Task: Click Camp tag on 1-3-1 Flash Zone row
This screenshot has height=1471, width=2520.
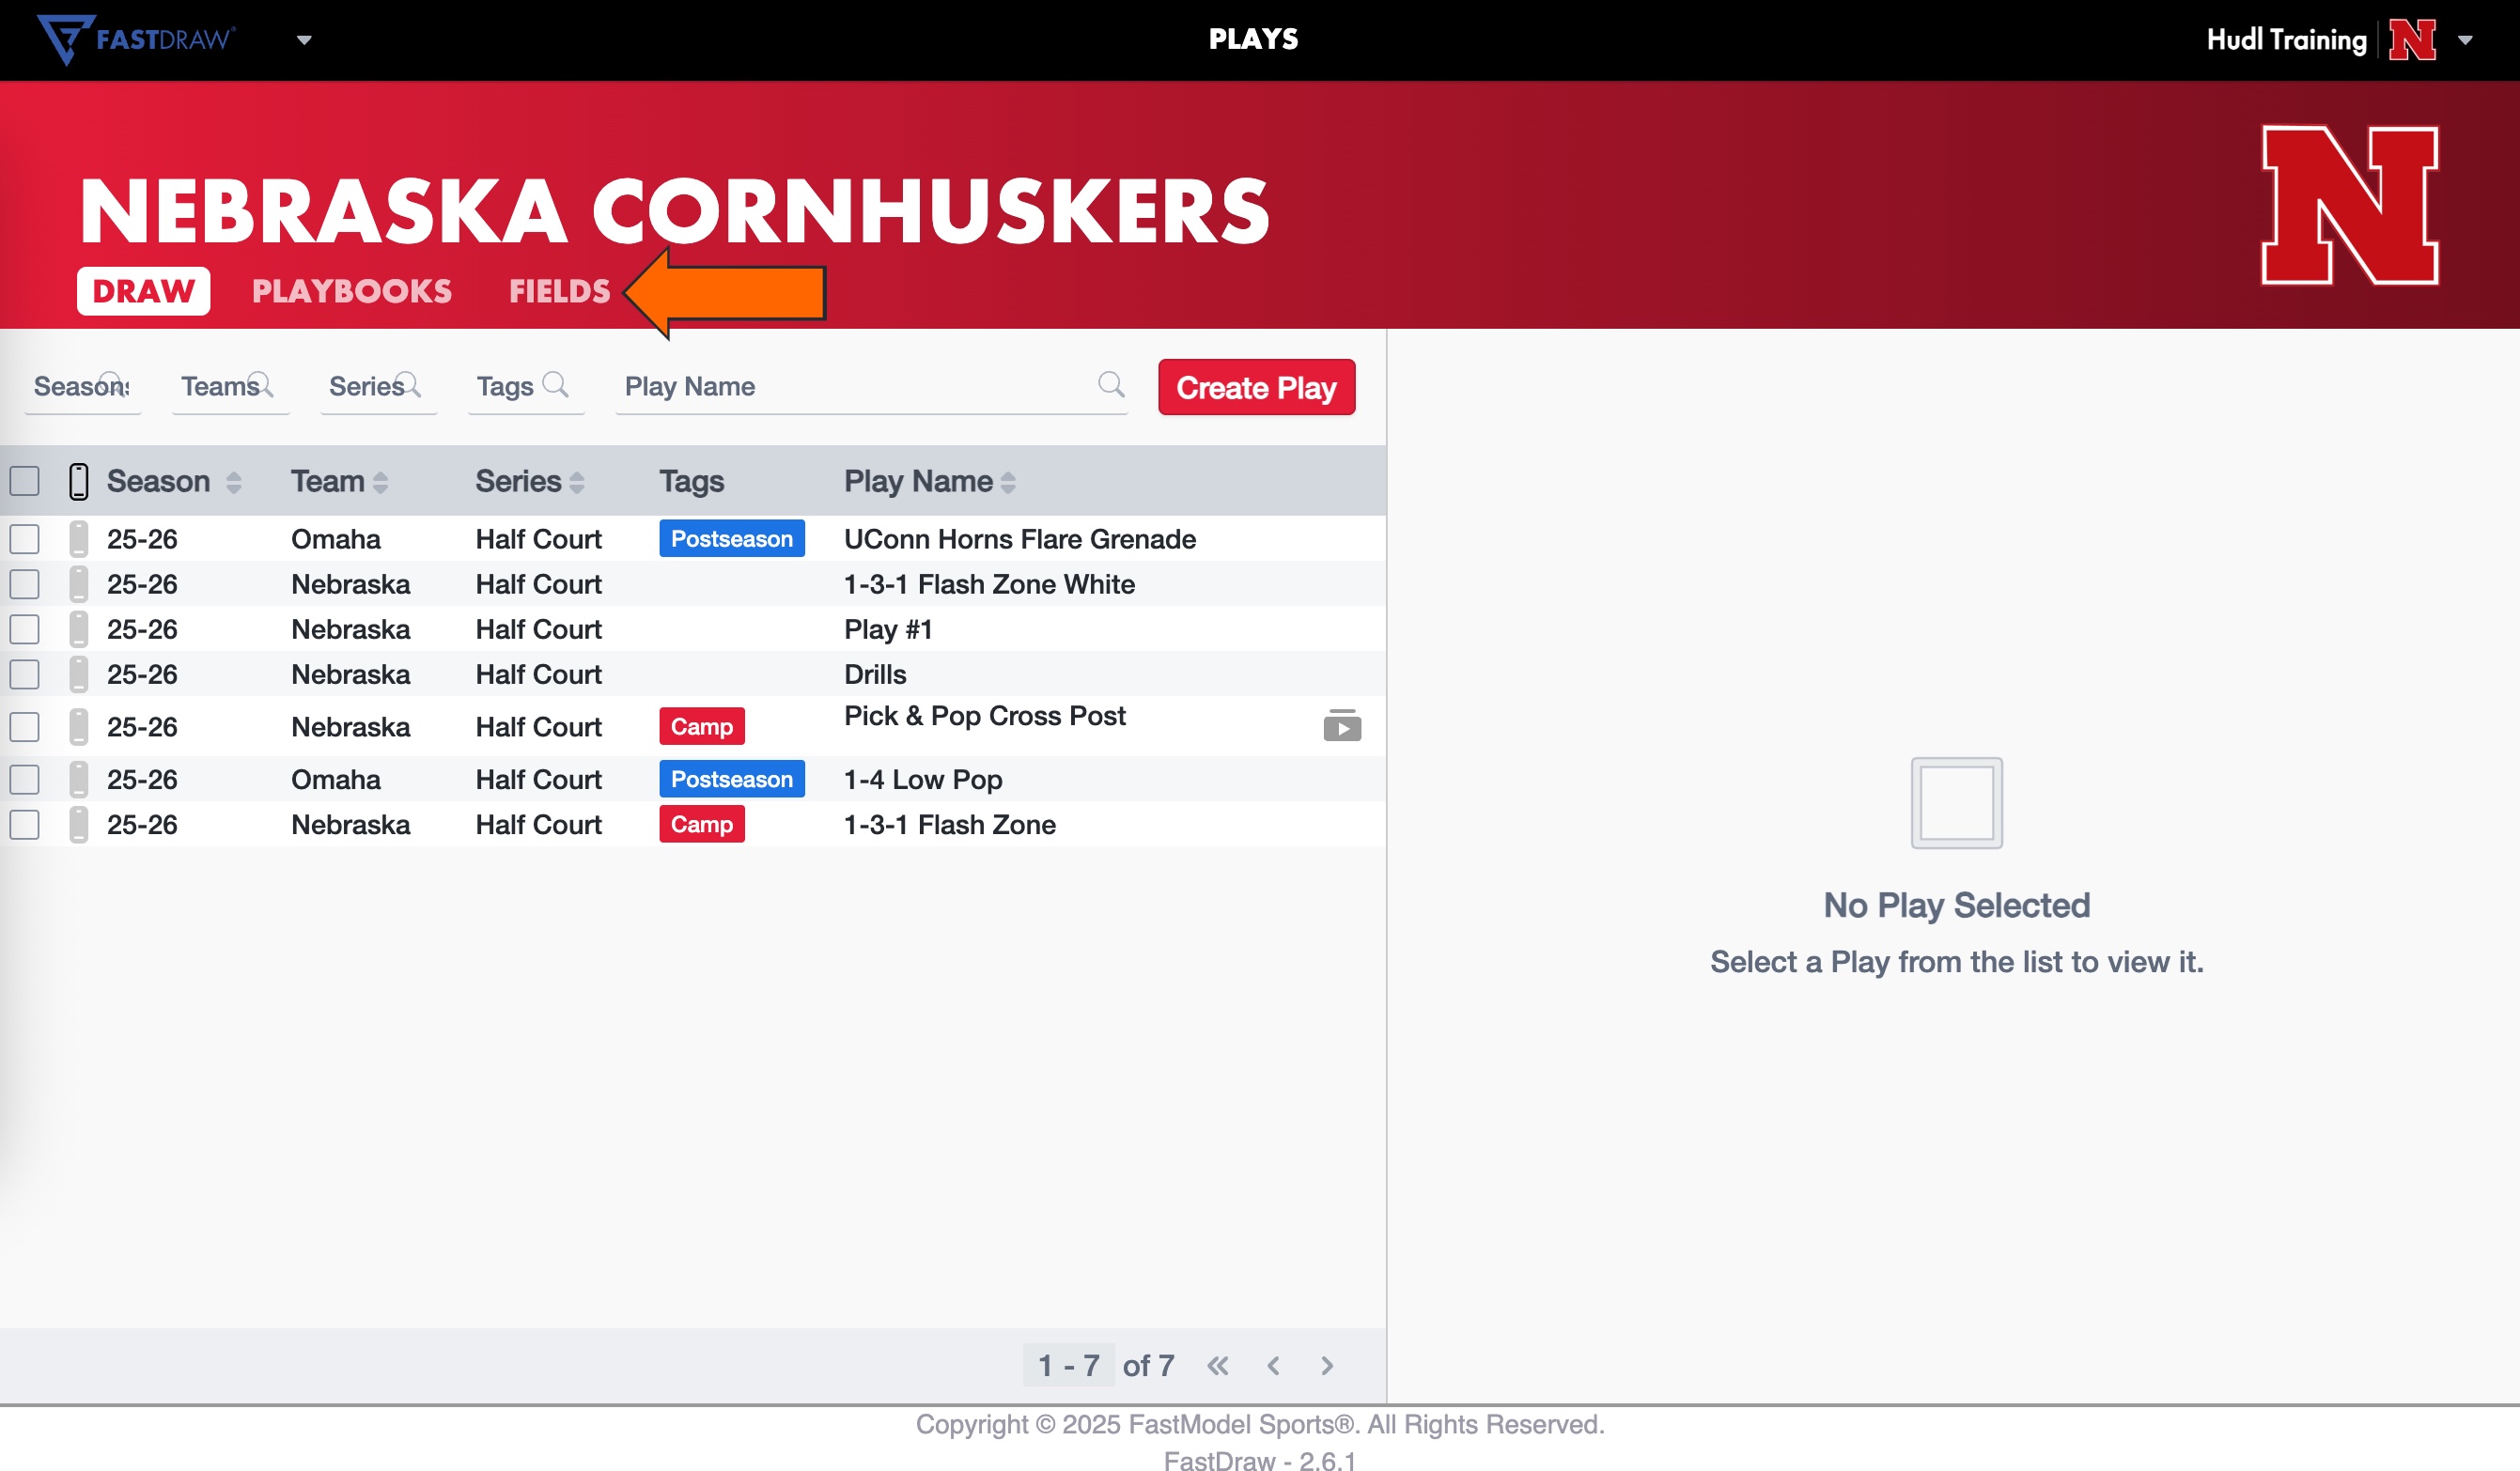Action: pos(701,824)
